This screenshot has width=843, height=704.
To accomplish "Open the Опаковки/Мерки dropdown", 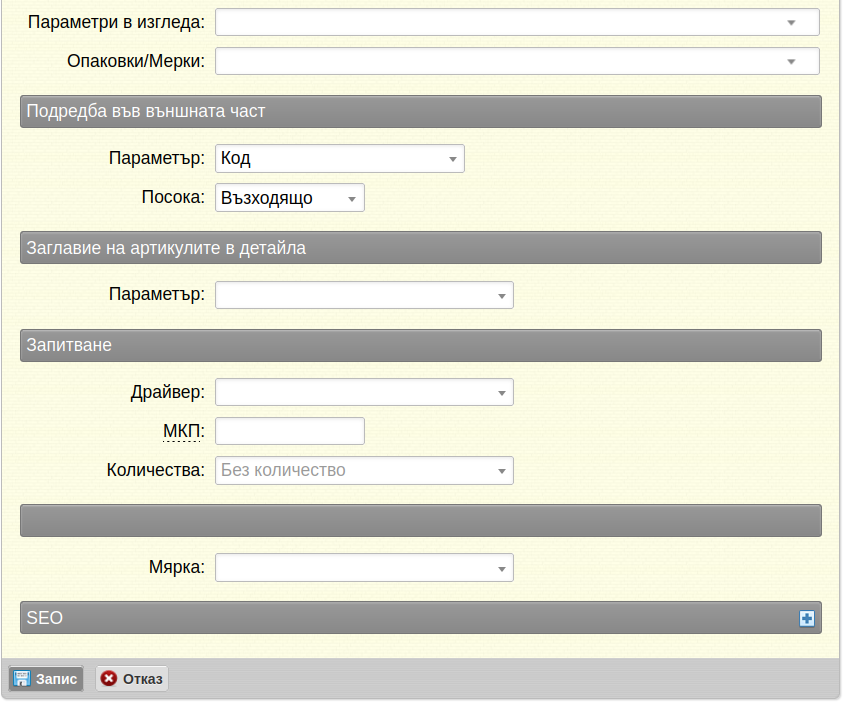I will coord(517,61).
